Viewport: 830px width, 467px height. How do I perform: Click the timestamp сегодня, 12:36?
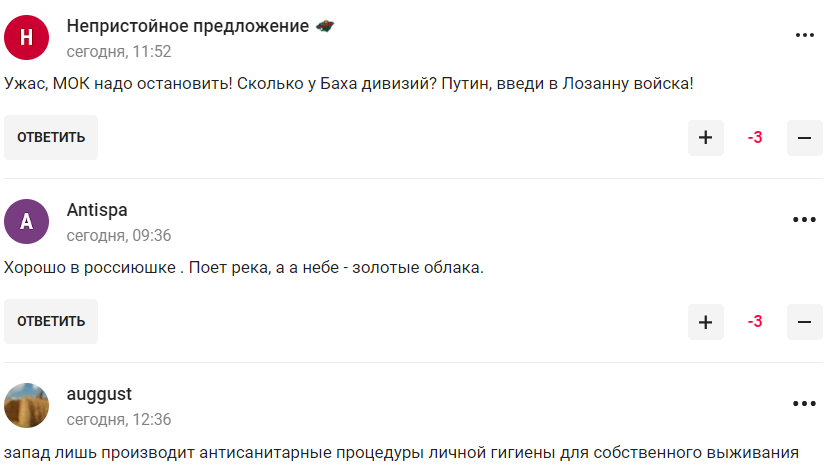pyautogui.click(x=119, y=419)
